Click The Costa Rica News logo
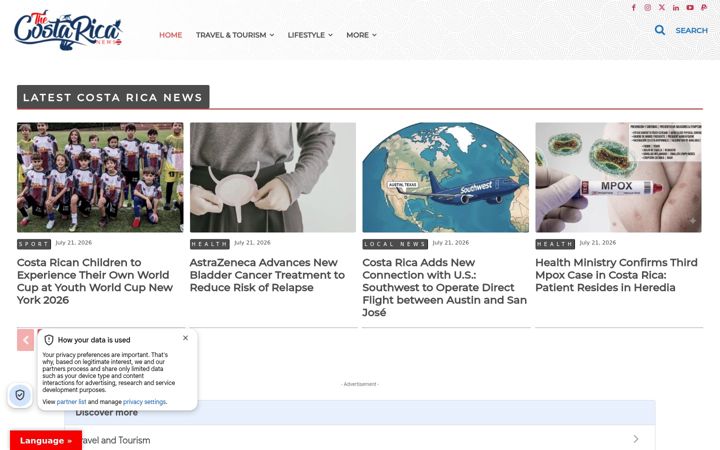Image resolution: width=720 pixels, height=450 pixels. click(x=68, y=30)
